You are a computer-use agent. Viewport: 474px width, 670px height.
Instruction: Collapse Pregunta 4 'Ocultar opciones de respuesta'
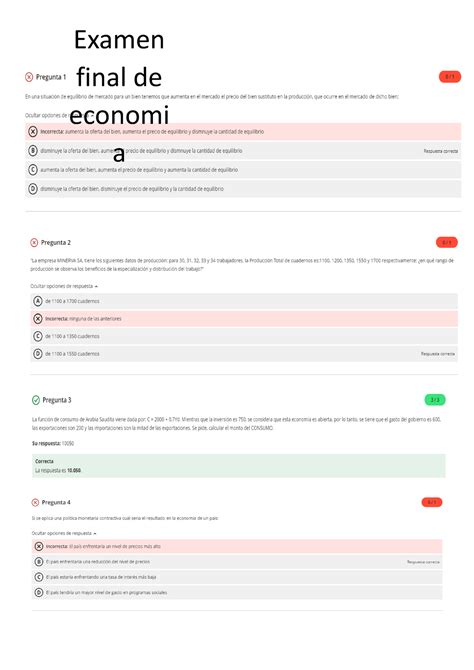click(64, 533)
